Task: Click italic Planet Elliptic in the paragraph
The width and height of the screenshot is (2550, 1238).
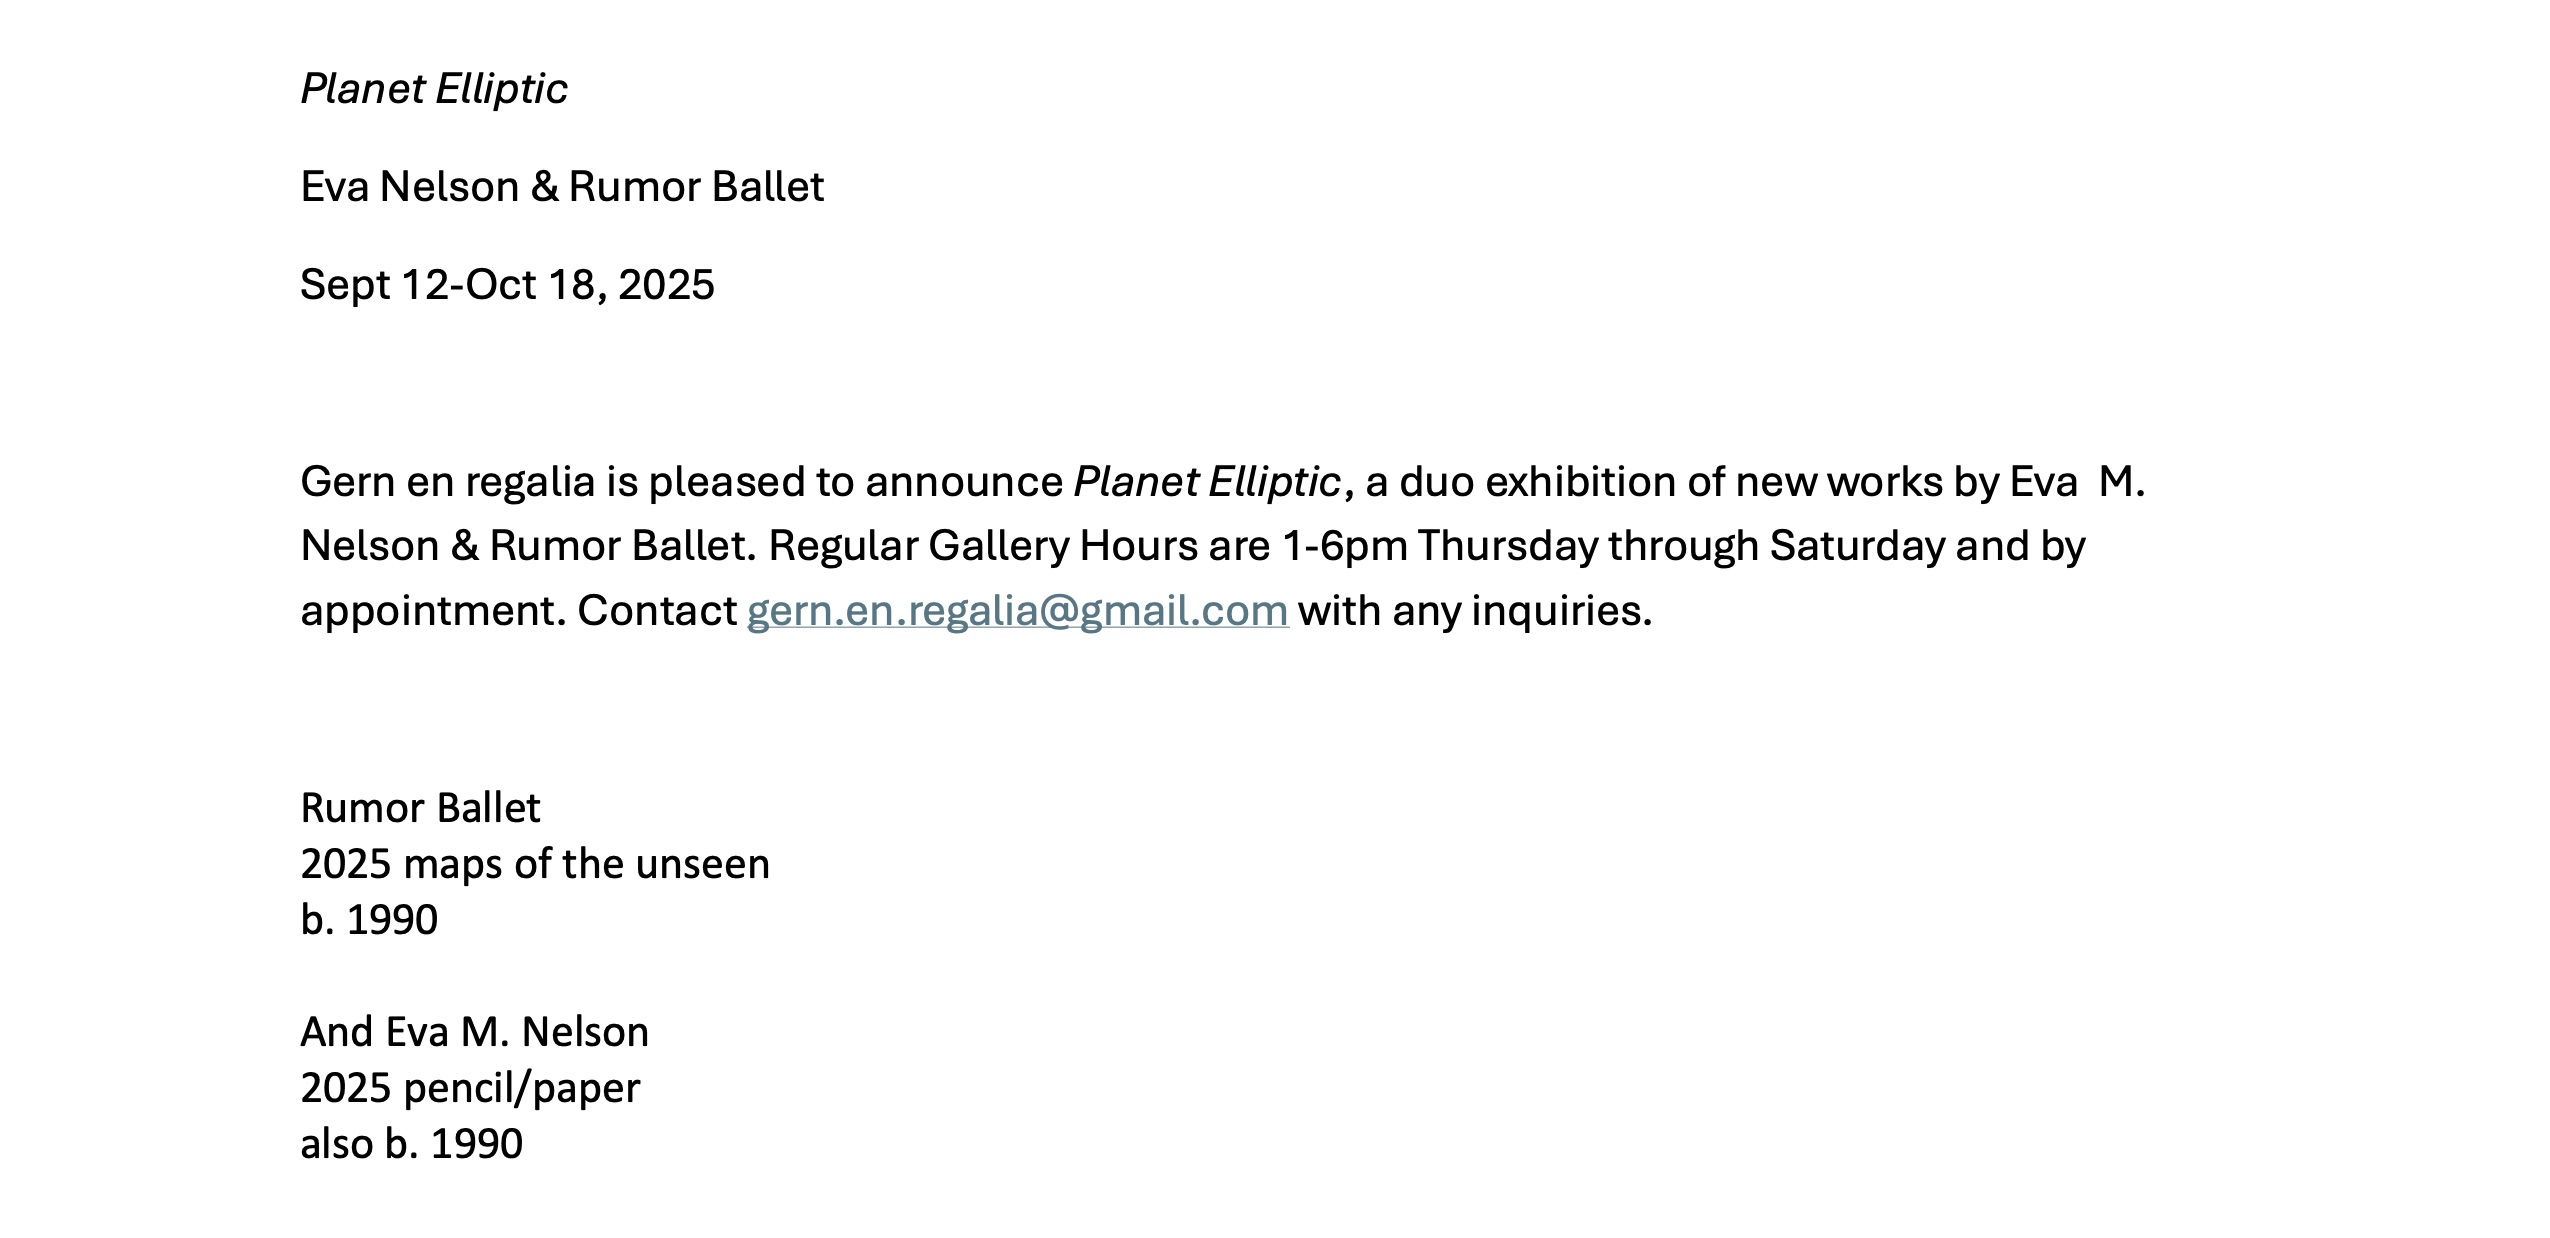Action: pyautogui.click(x=1206, y=482)
